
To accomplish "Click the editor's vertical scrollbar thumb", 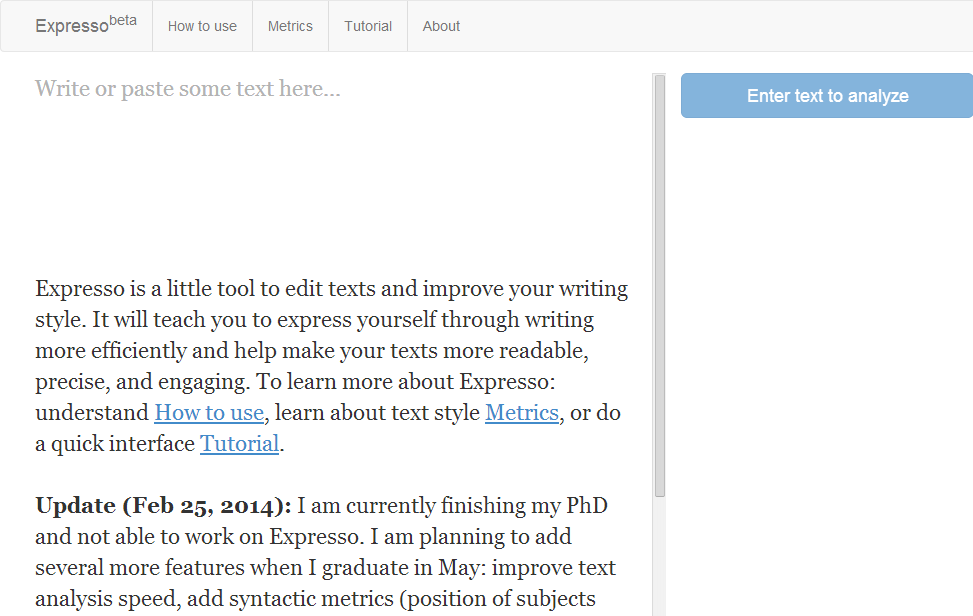I will pyautogui.click(x=659, y=285).
